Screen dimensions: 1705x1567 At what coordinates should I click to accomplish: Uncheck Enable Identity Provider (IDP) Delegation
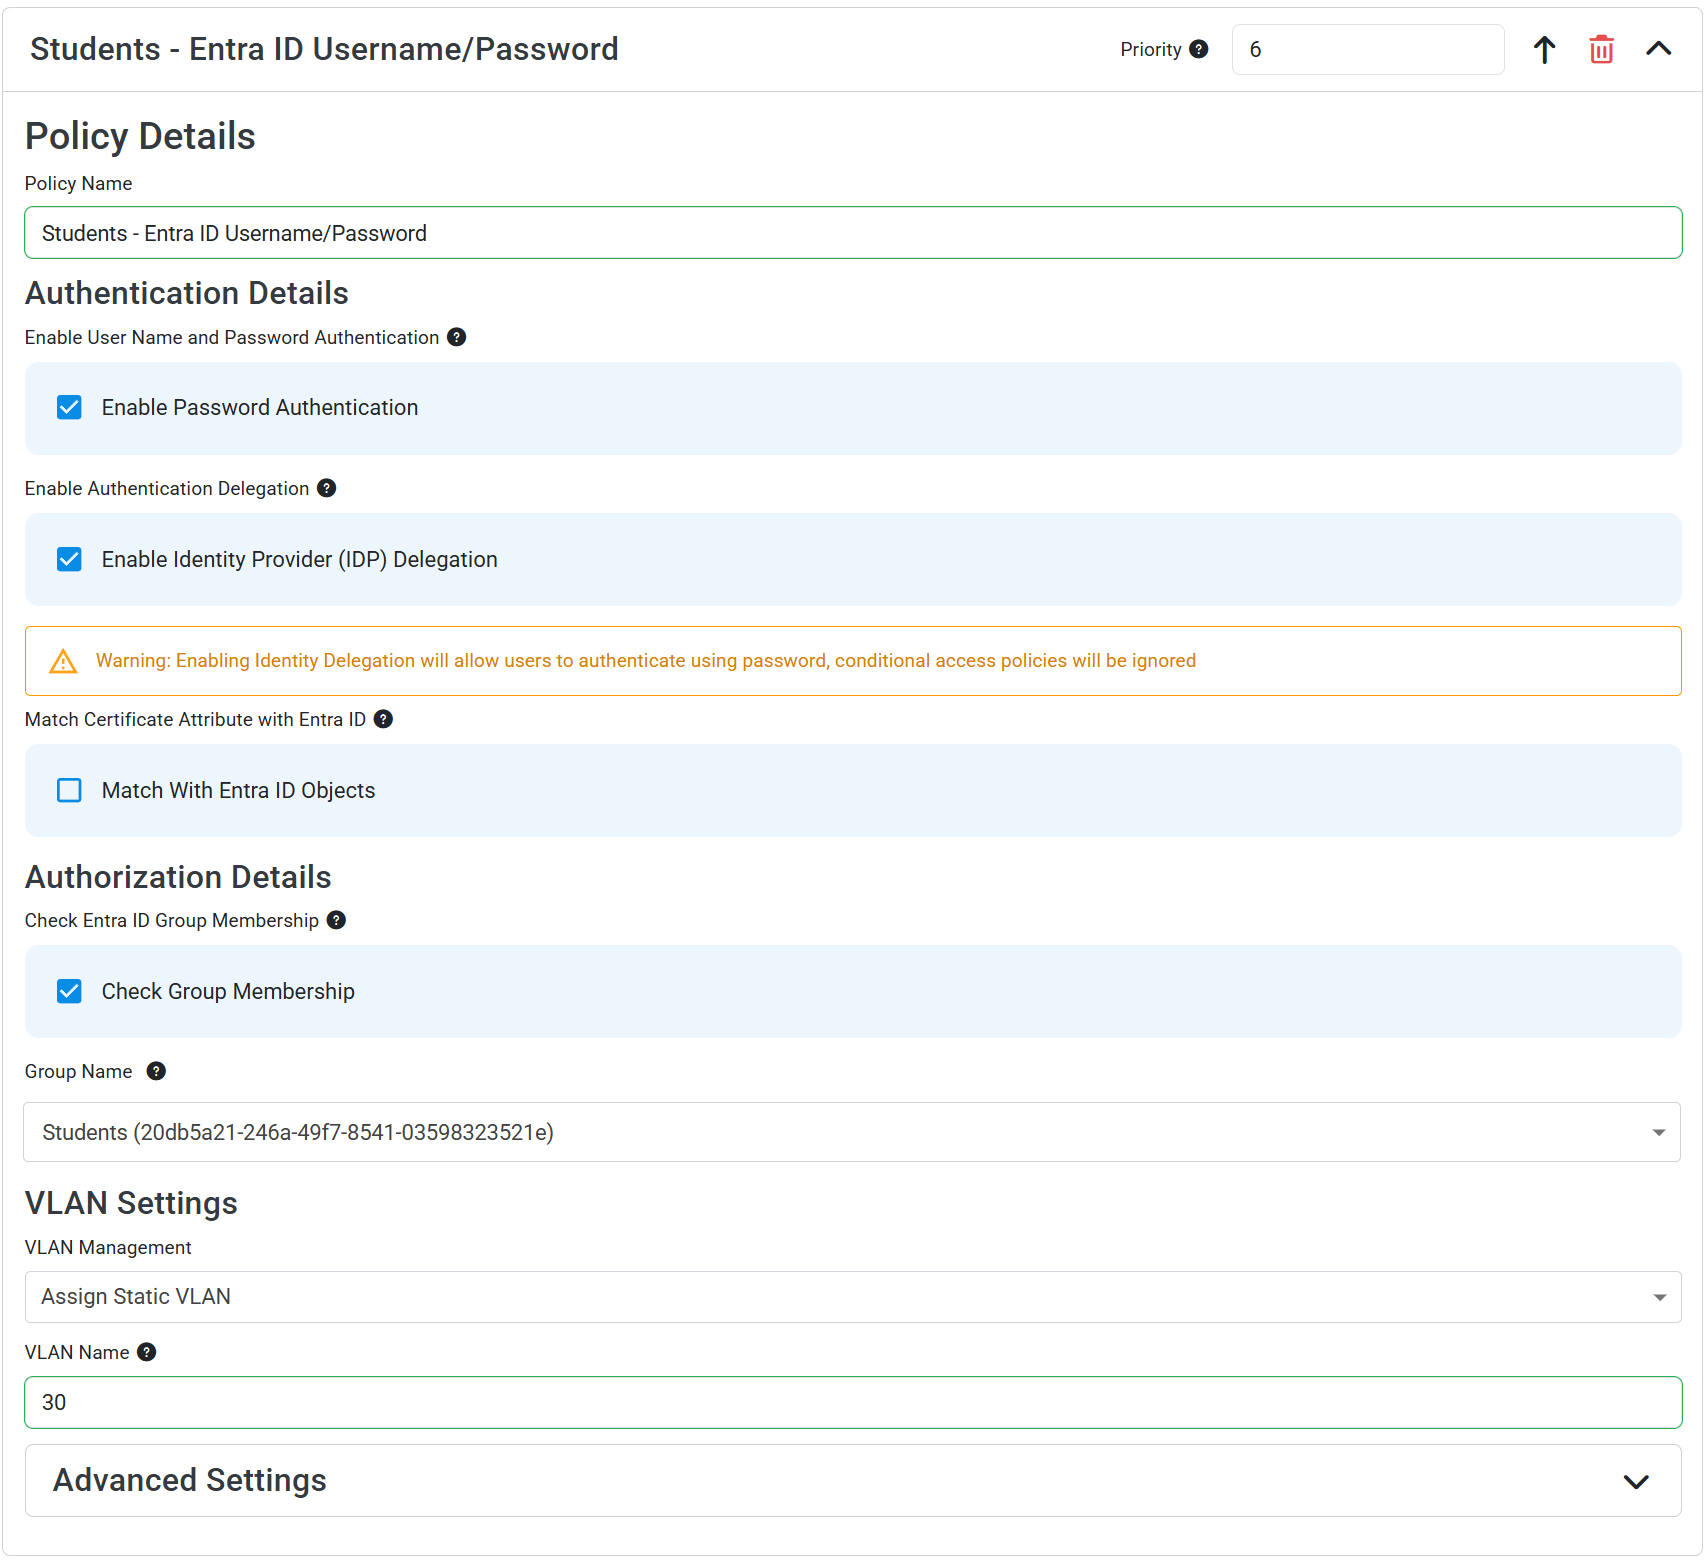69,559
